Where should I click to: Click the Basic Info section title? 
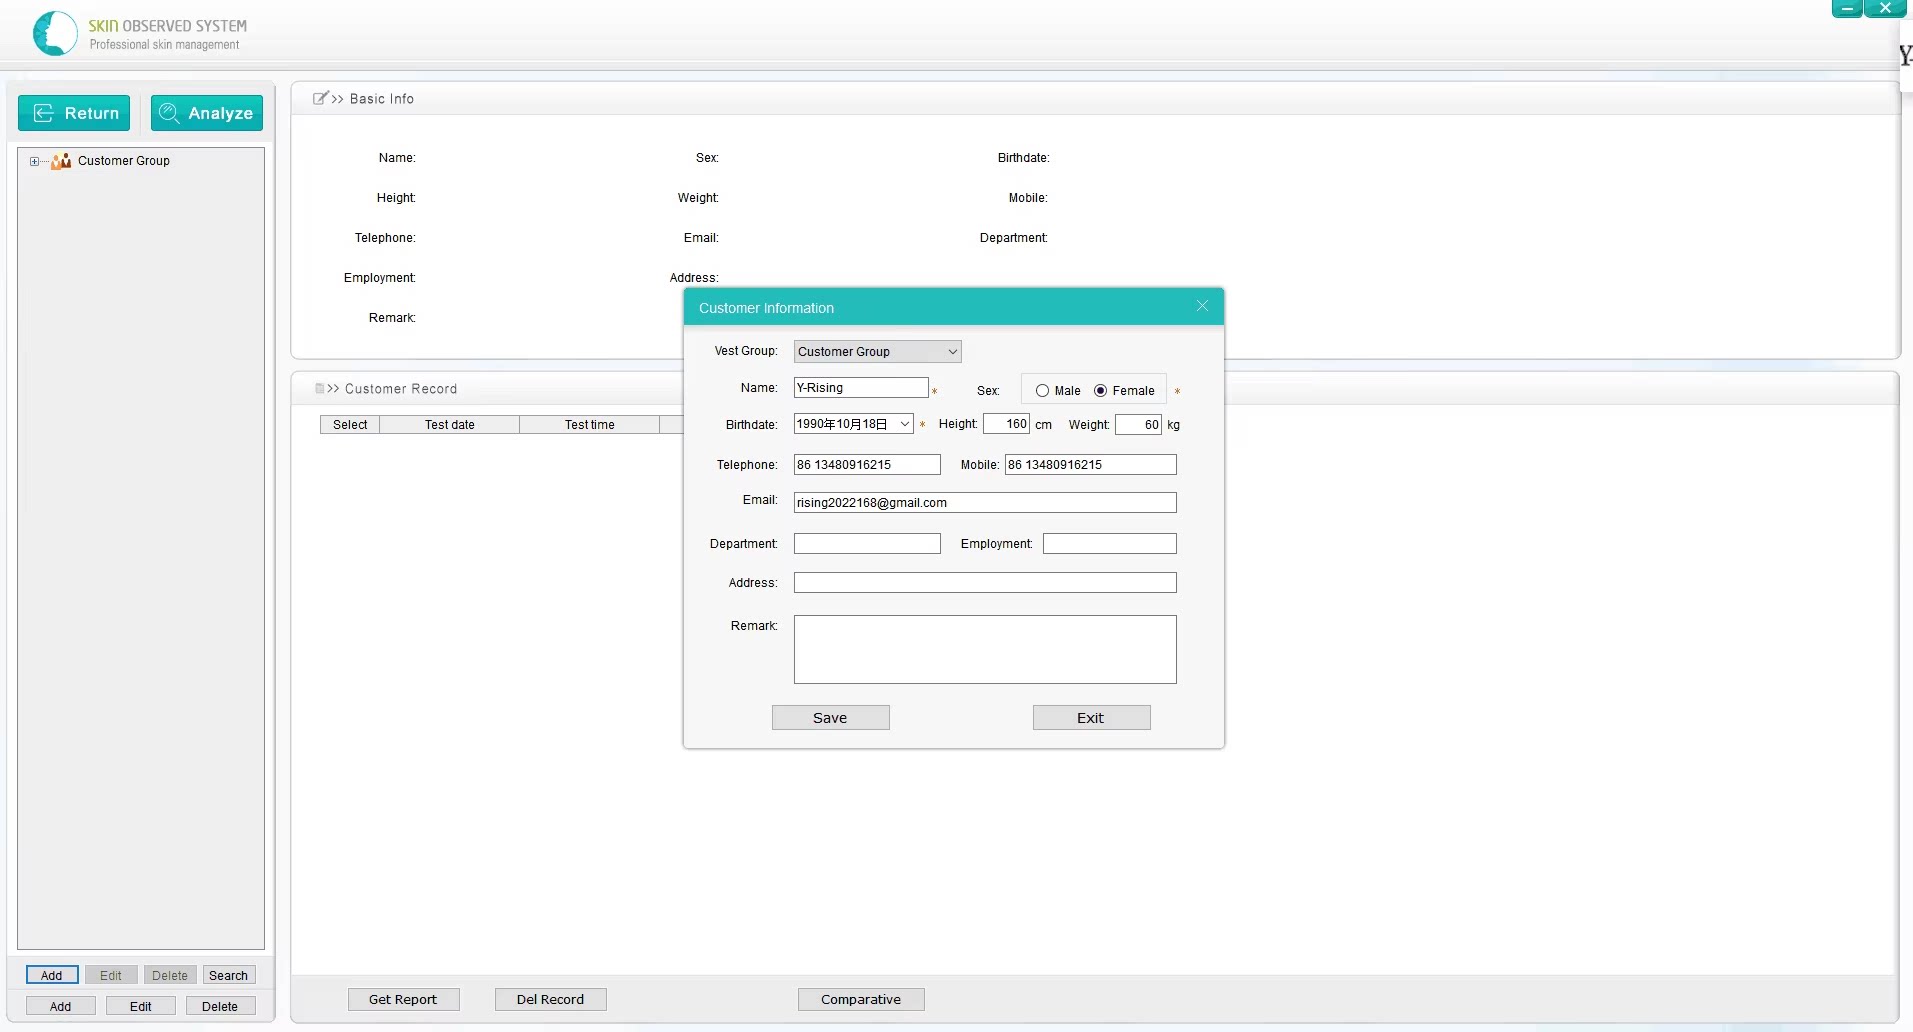382,98
